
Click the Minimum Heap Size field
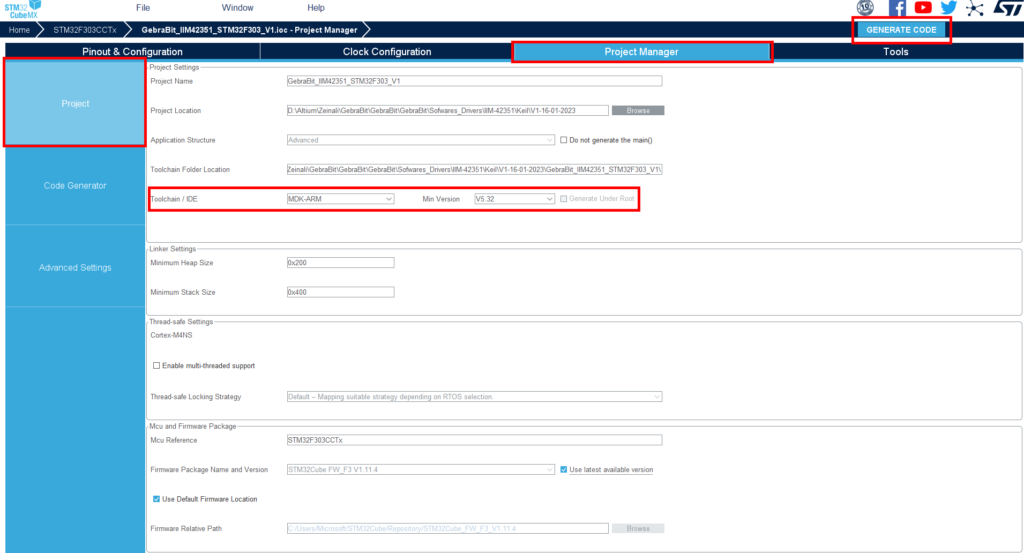click(x=340, y=262)
